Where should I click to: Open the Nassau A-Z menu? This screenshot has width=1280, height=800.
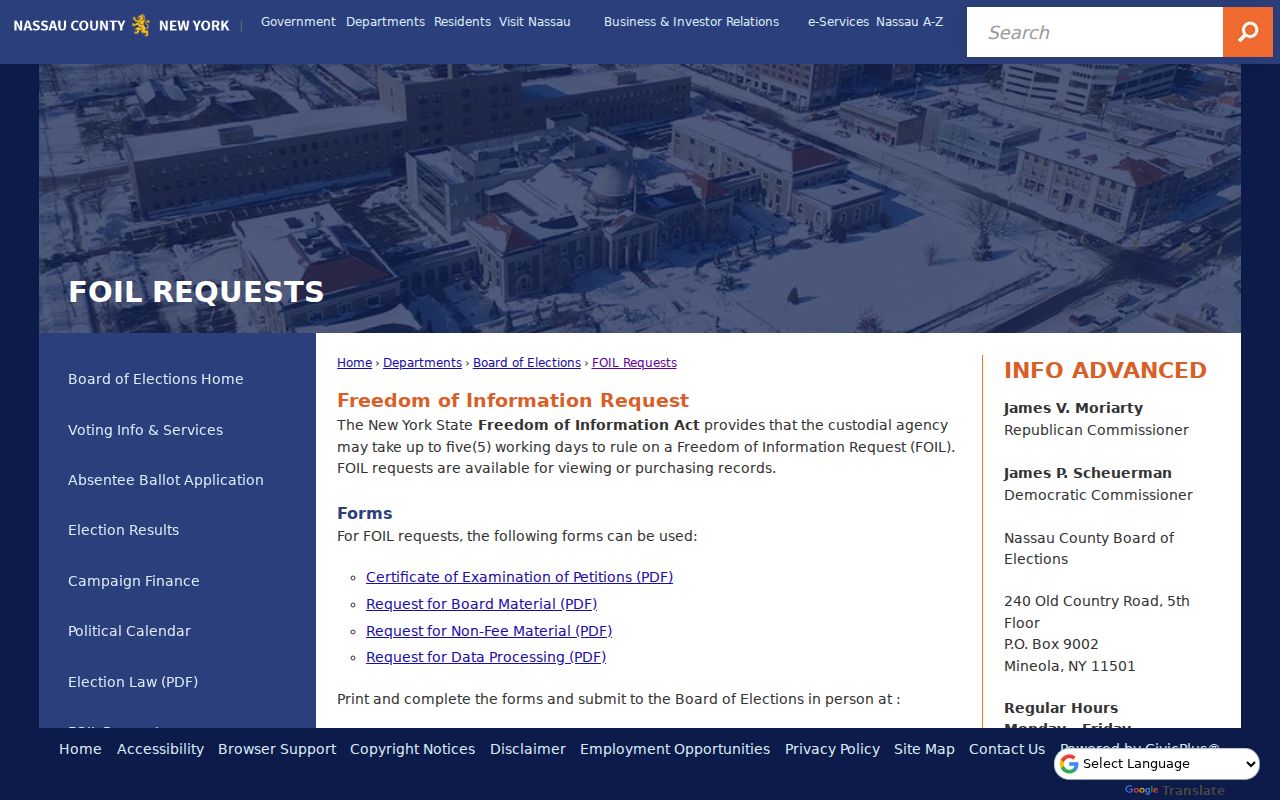click(x=909, y=21)
